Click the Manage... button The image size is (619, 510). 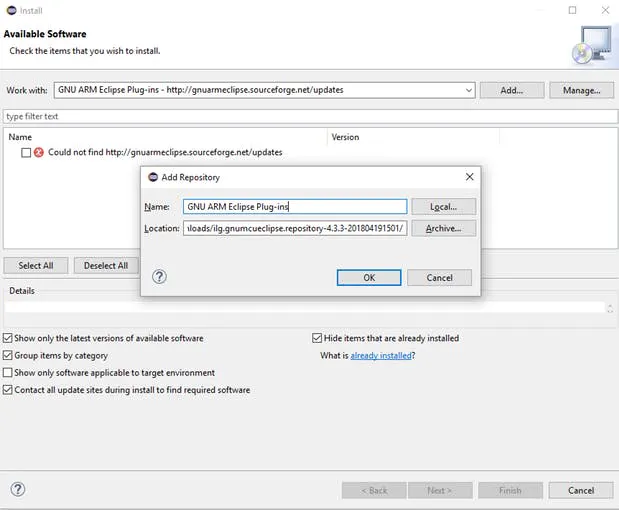[581, 90]
